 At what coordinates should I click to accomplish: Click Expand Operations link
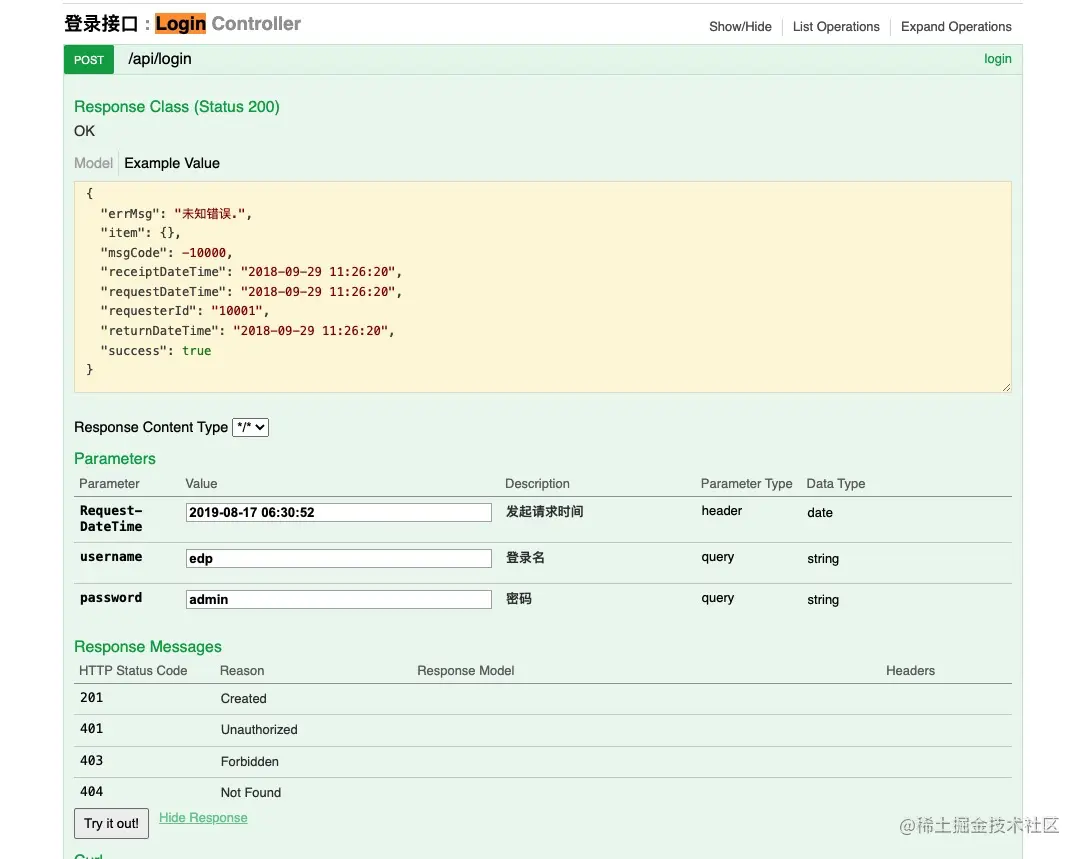pyautogui.click(x=956, y=27)
